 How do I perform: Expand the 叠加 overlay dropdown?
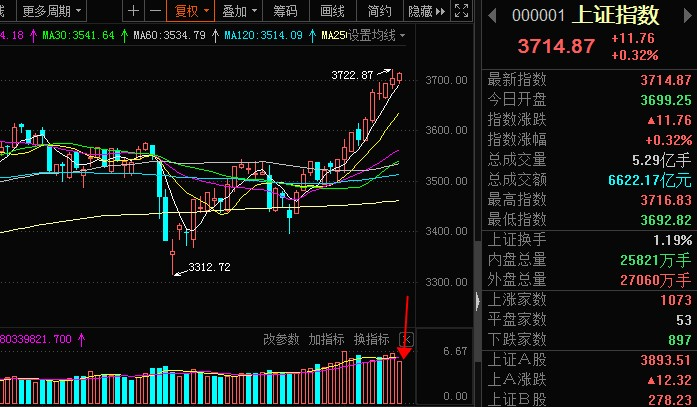tap(240, 11)
